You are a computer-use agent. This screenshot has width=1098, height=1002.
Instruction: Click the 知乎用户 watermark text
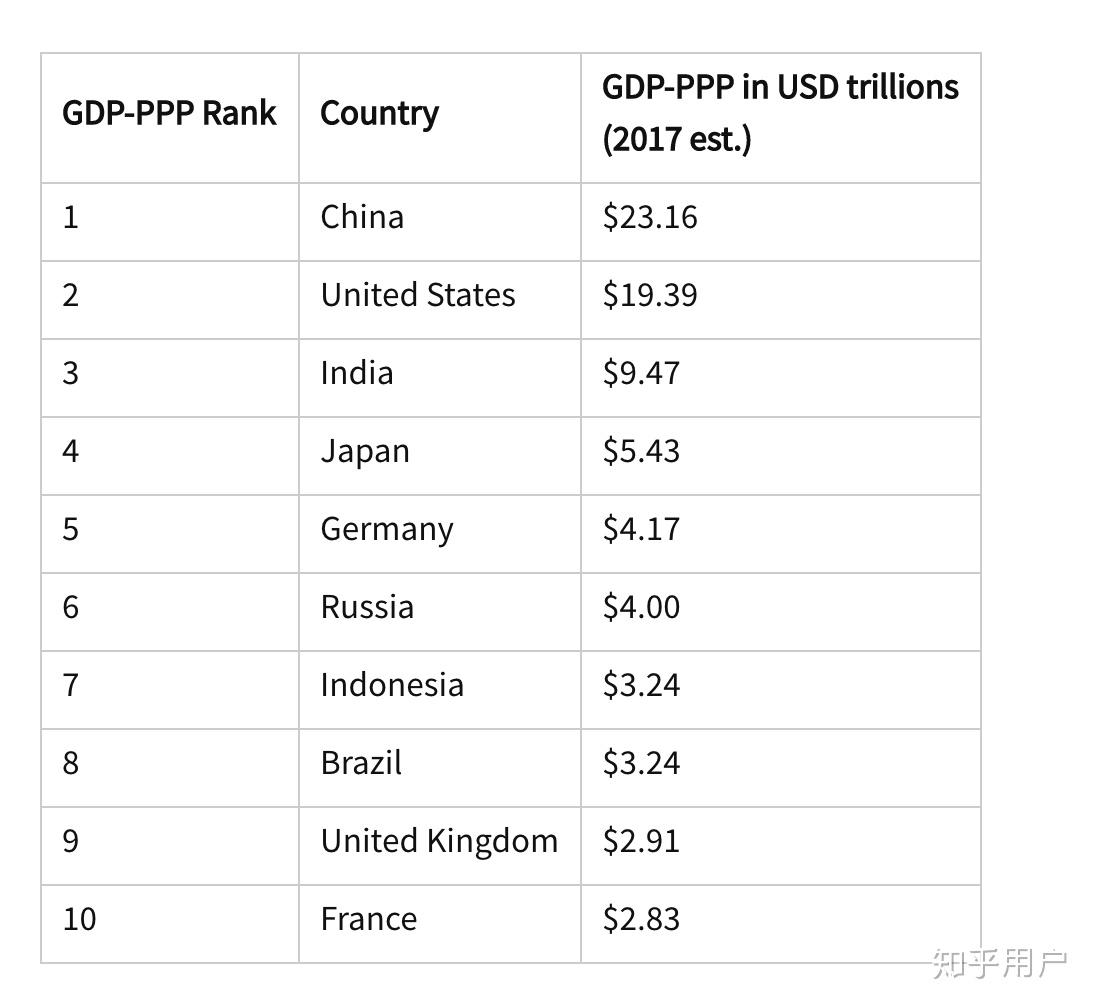tap(999, 963)
